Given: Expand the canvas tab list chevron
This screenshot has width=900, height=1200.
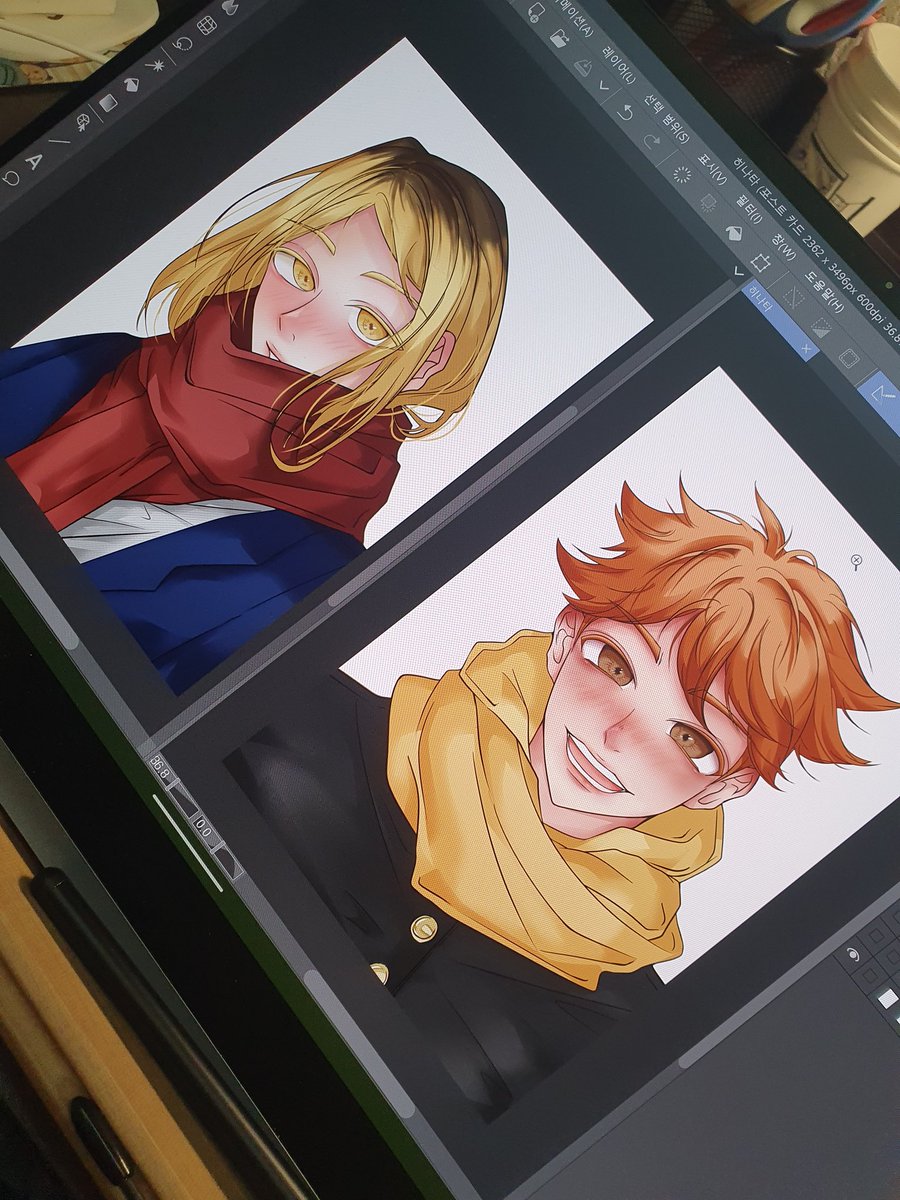Looking at the screenshot, I should pyautogui.click(x=740, y=271).
